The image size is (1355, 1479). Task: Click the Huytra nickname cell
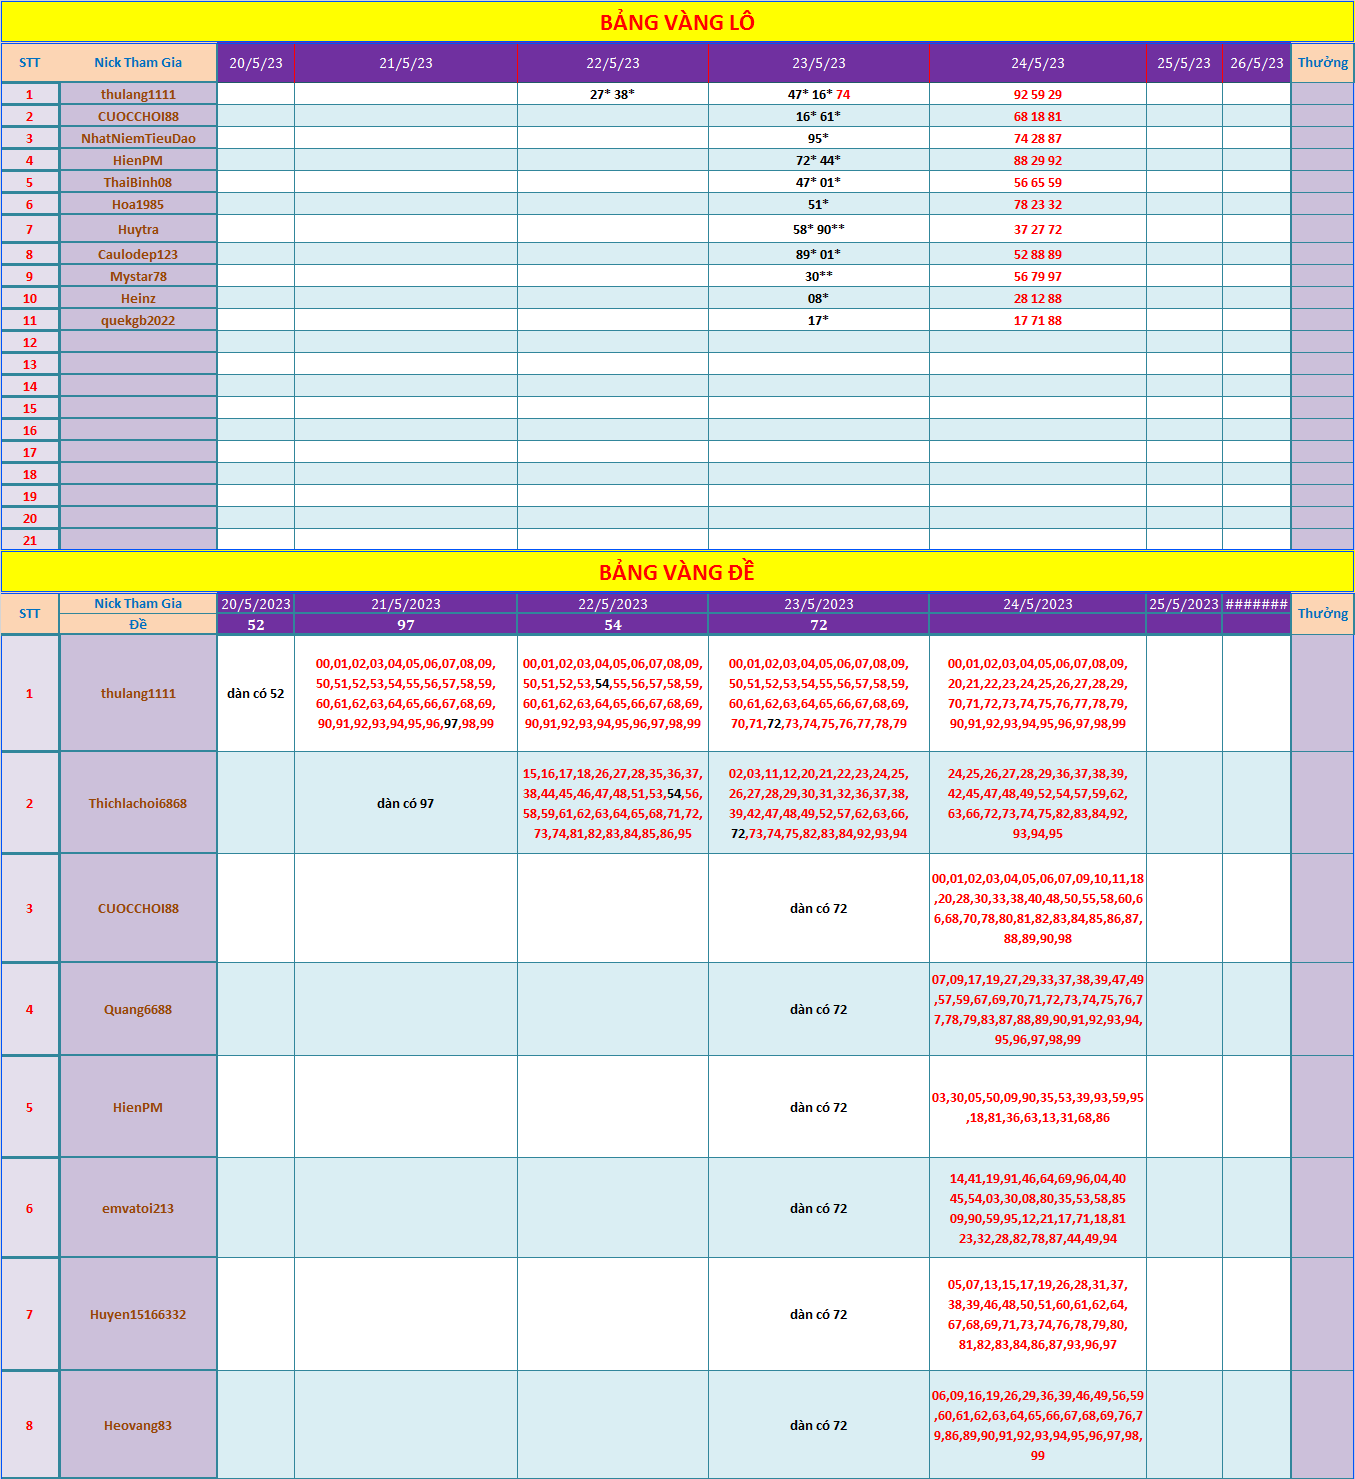(138, 229)
